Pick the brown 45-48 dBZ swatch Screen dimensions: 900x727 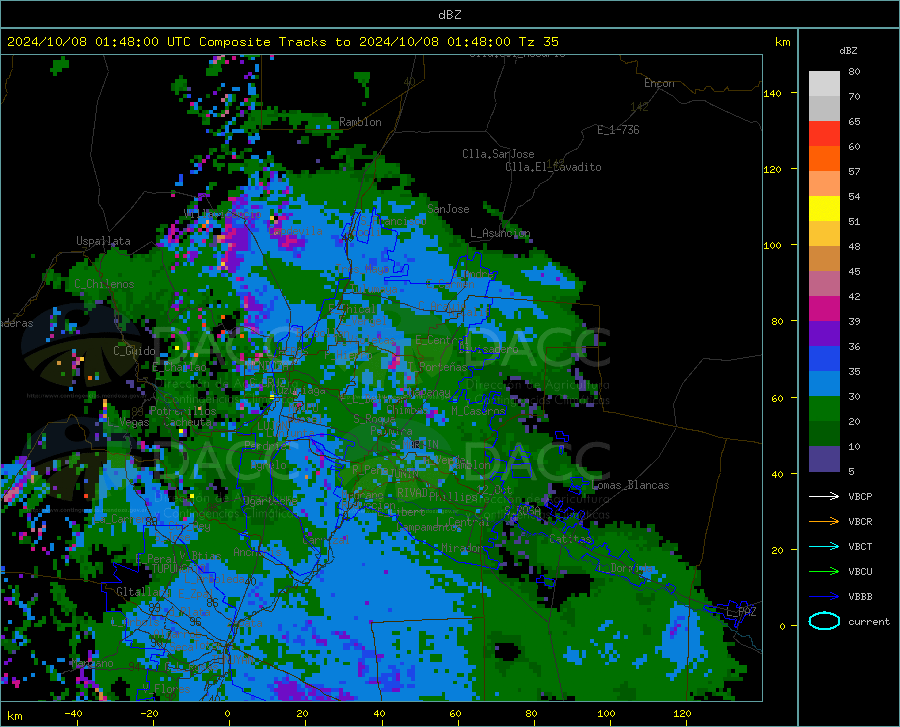click(824, 259)
